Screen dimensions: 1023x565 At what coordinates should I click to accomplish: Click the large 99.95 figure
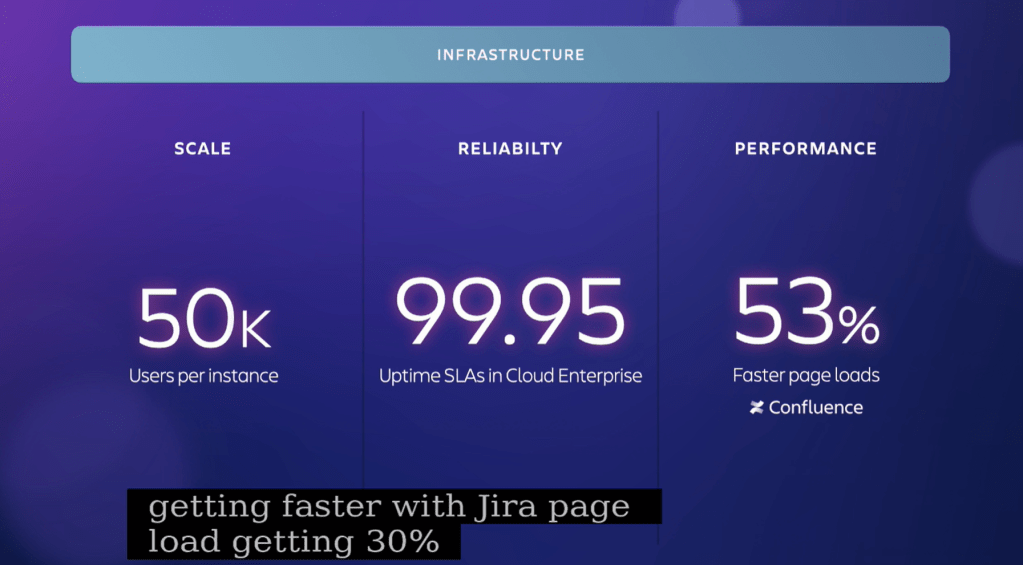(510, 314)
